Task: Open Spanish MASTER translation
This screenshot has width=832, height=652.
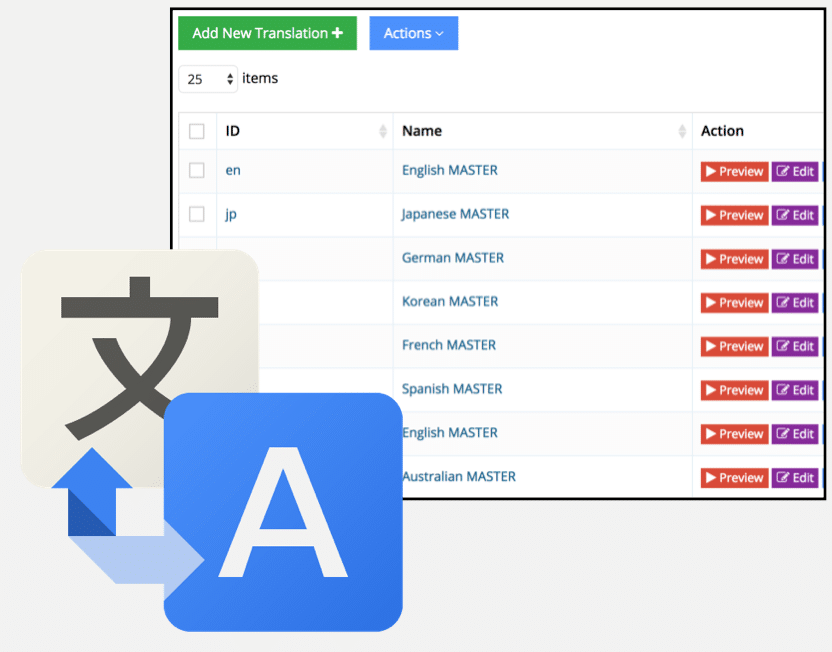Action: click(x=452, y=389)
